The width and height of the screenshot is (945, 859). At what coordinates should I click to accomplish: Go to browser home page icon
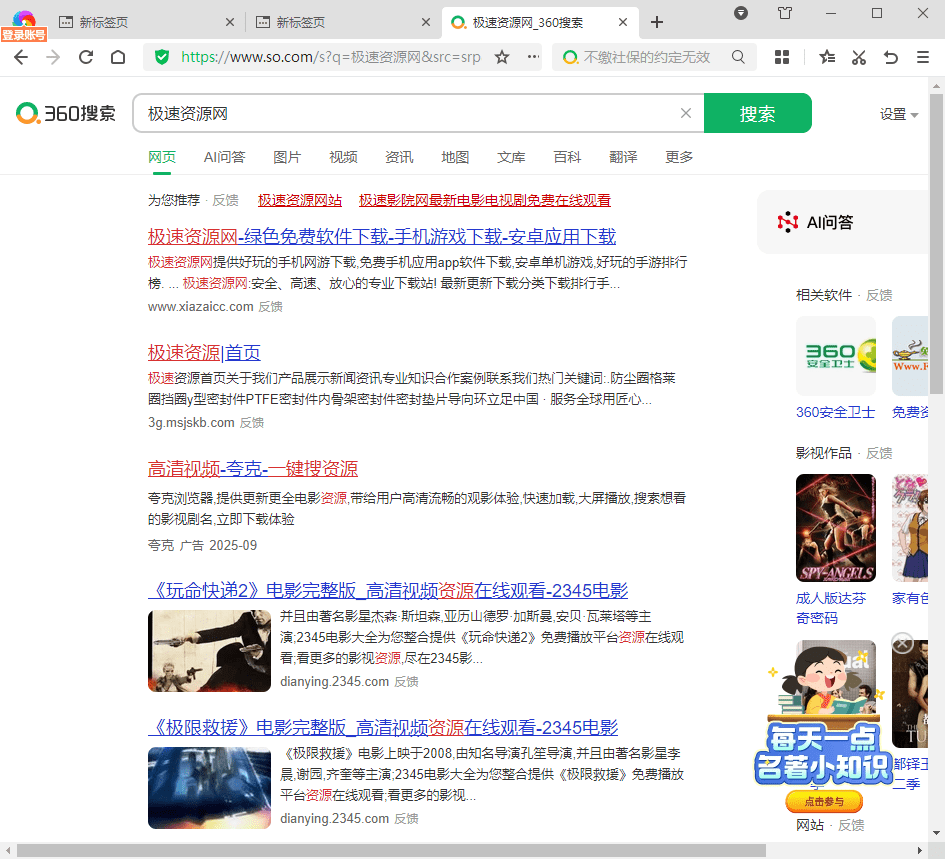tap(118, 57)
